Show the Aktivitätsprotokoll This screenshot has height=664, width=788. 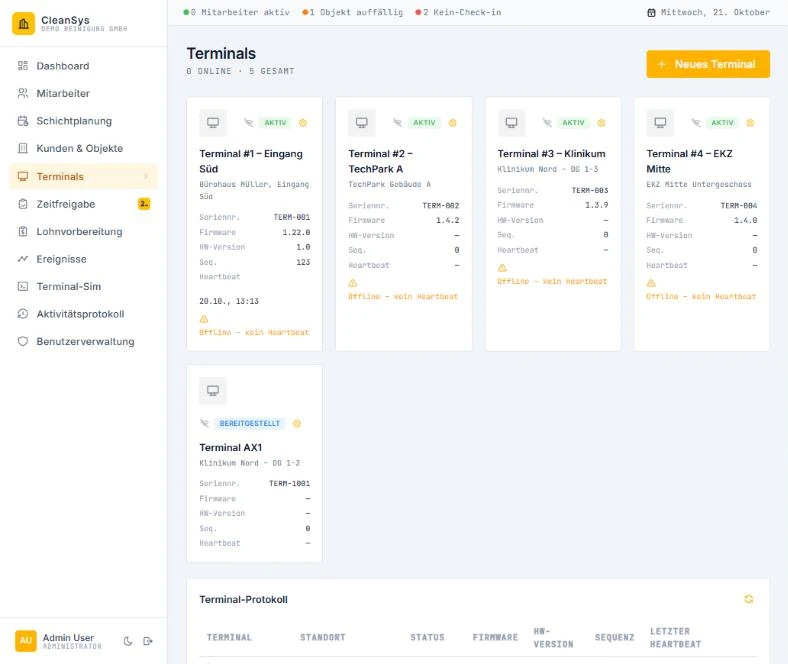83,314
